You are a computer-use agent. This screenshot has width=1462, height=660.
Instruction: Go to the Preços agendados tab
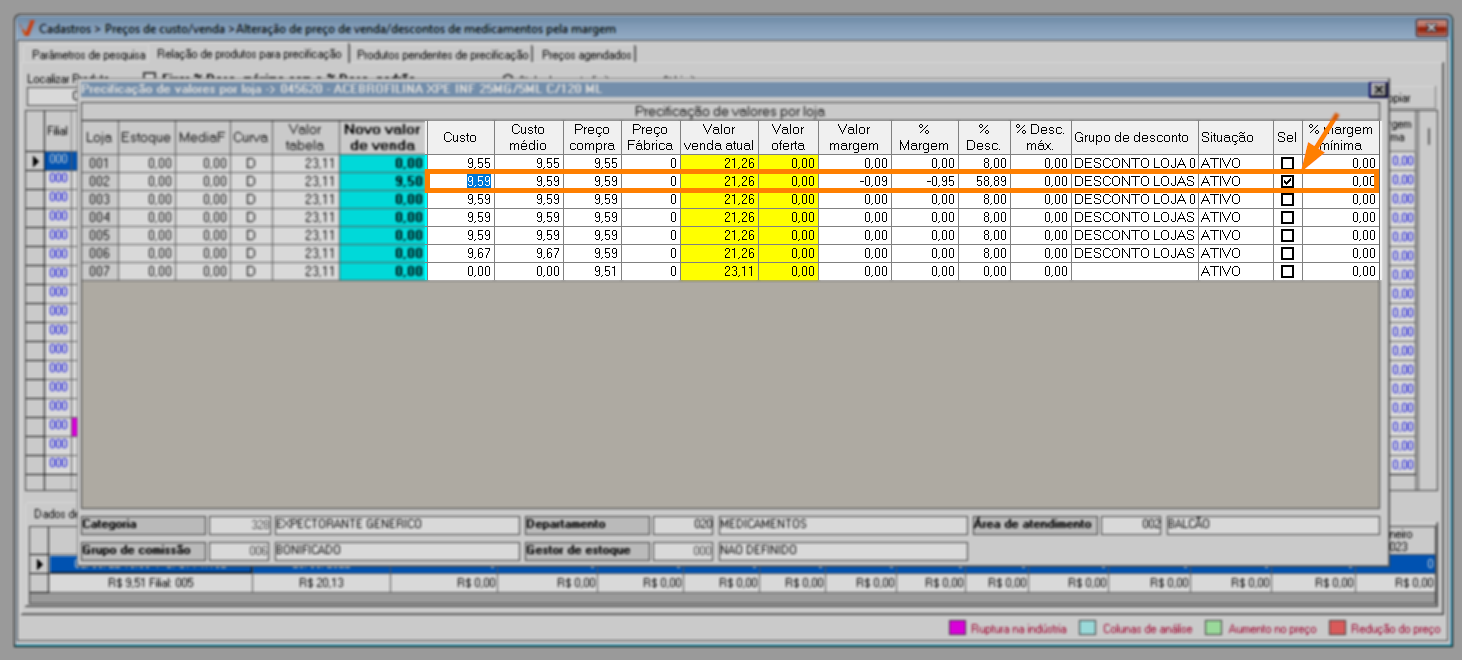click(x=585, y=54)
